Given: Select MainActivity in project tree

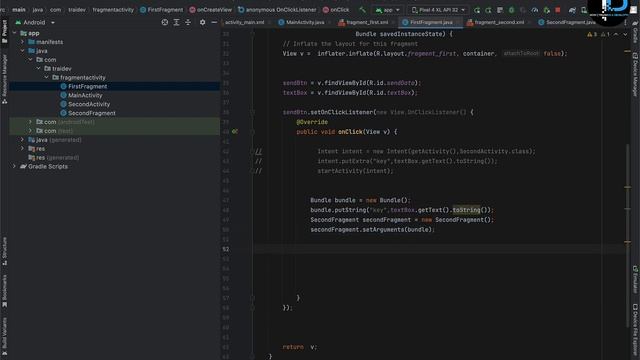Looking at the screenshot, I should point(85,95).
